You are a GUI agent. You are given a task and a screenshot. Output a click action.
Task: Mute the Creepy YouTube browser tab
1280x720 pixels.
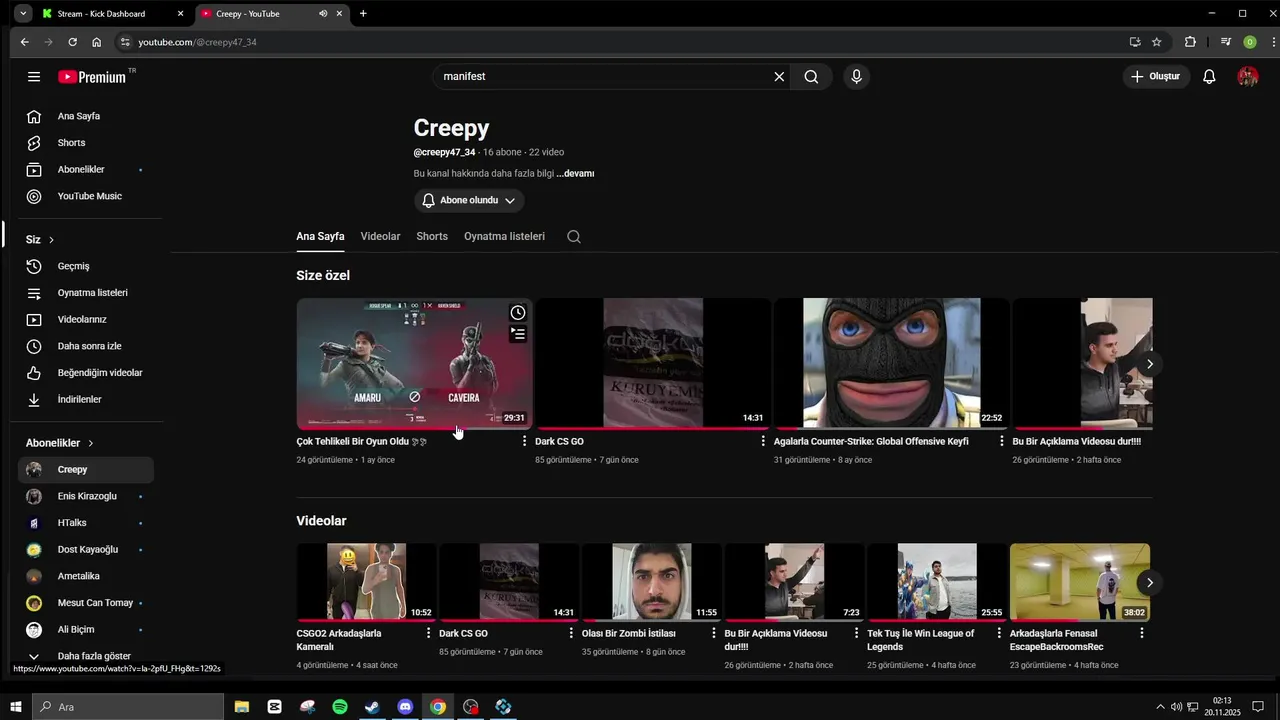pyautogui.click(x=322, y=14)
